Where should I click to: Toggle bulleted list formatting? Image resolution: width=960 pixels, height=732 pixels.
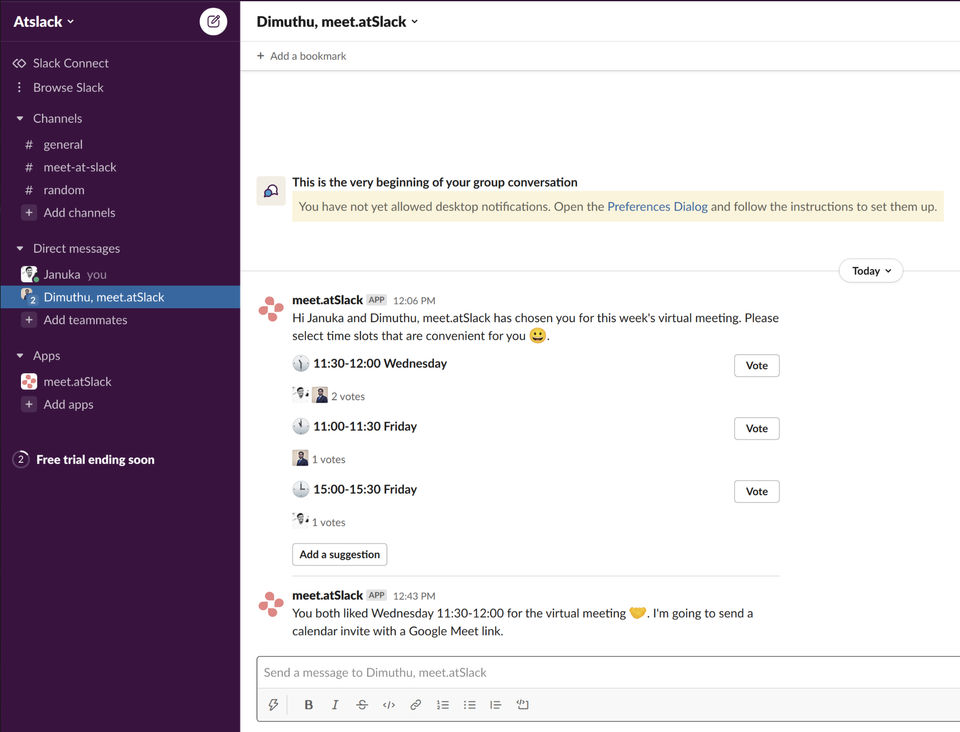tap(470, 704)
